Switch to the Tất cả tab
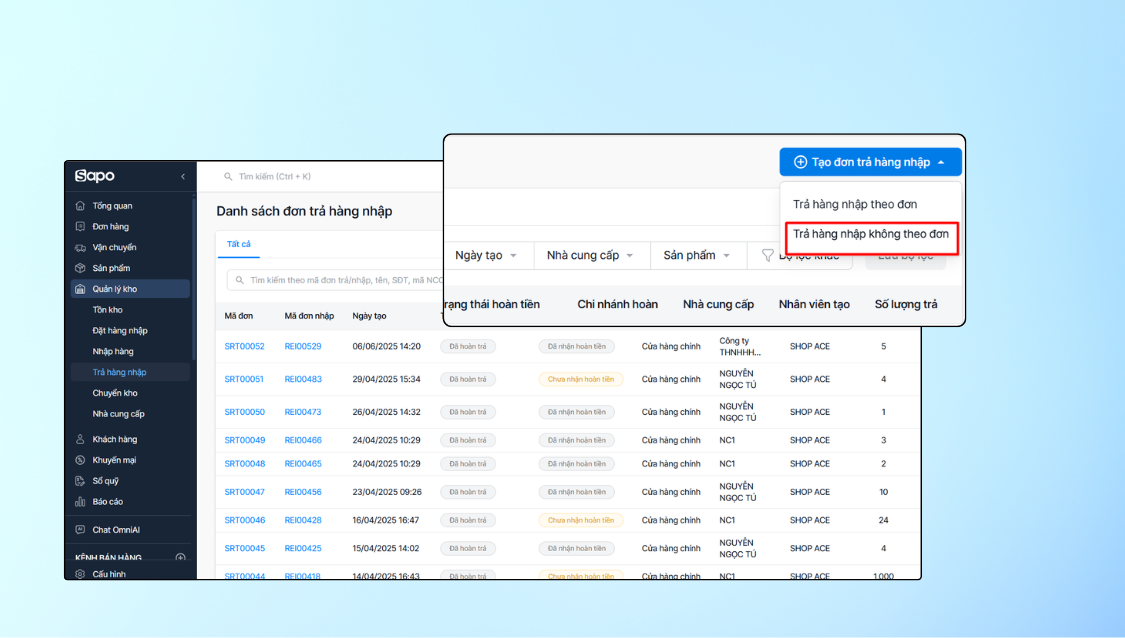Image resolution: width=1125 pixels, height=638 pixels. tap(239, 244)
